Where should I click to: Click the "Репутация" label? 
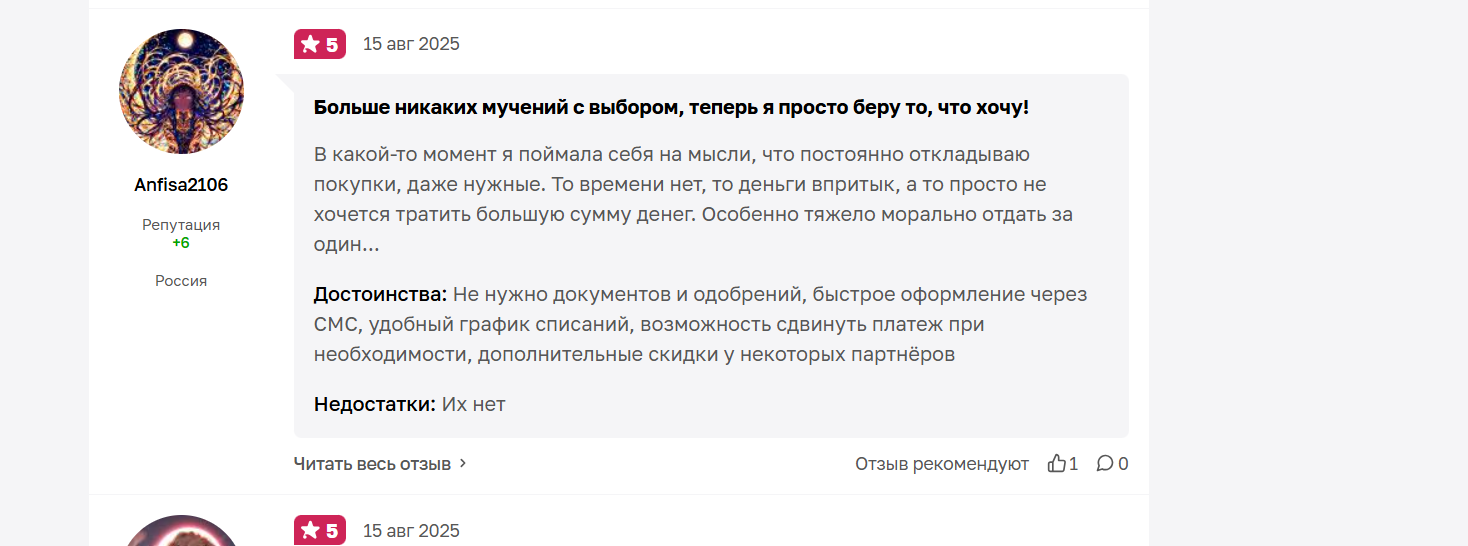point(181,225)
